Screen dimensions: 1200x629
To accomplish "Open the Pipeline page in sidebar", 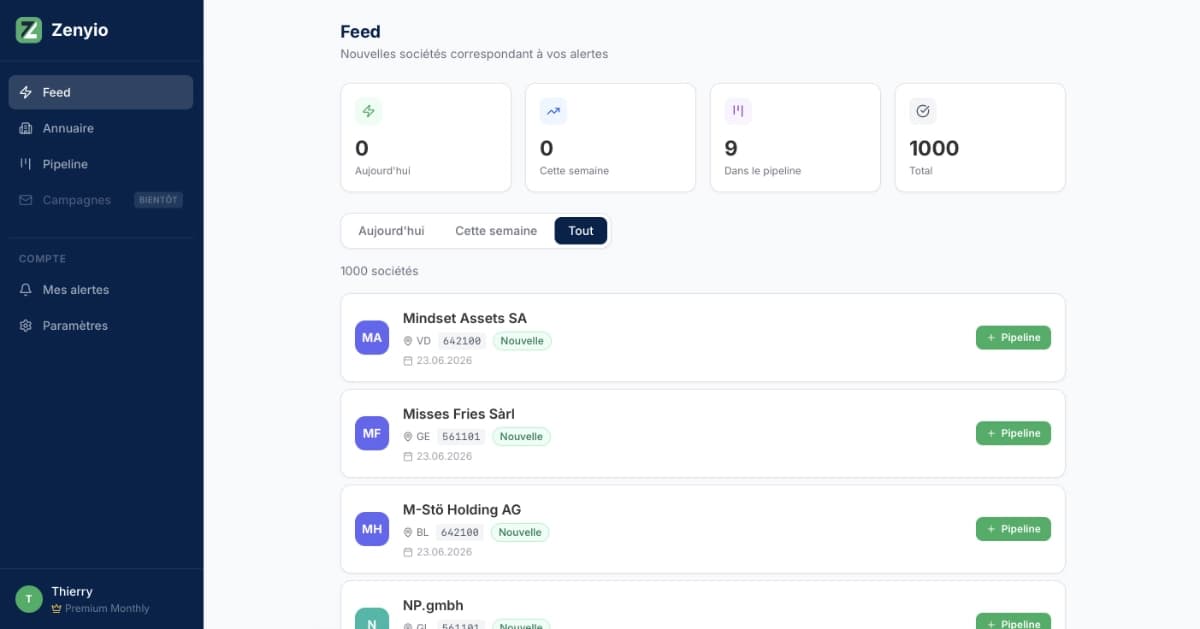I will [101, 164].
